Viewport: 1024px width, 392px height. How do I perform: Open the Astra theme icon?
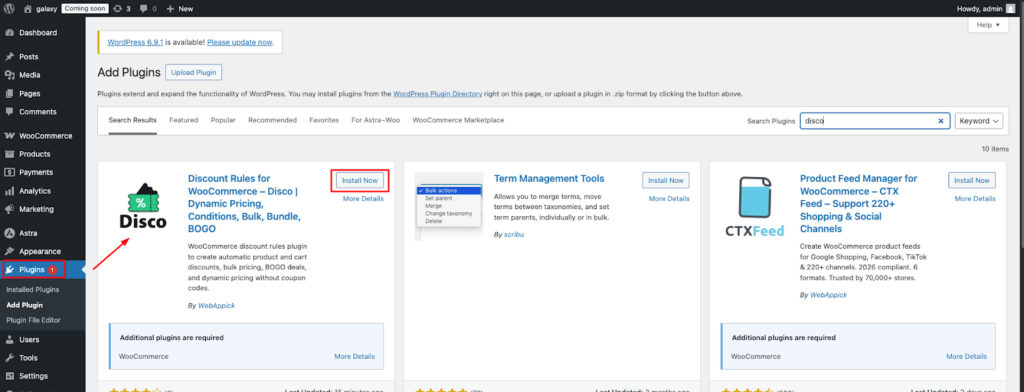(x=10, y=233)
